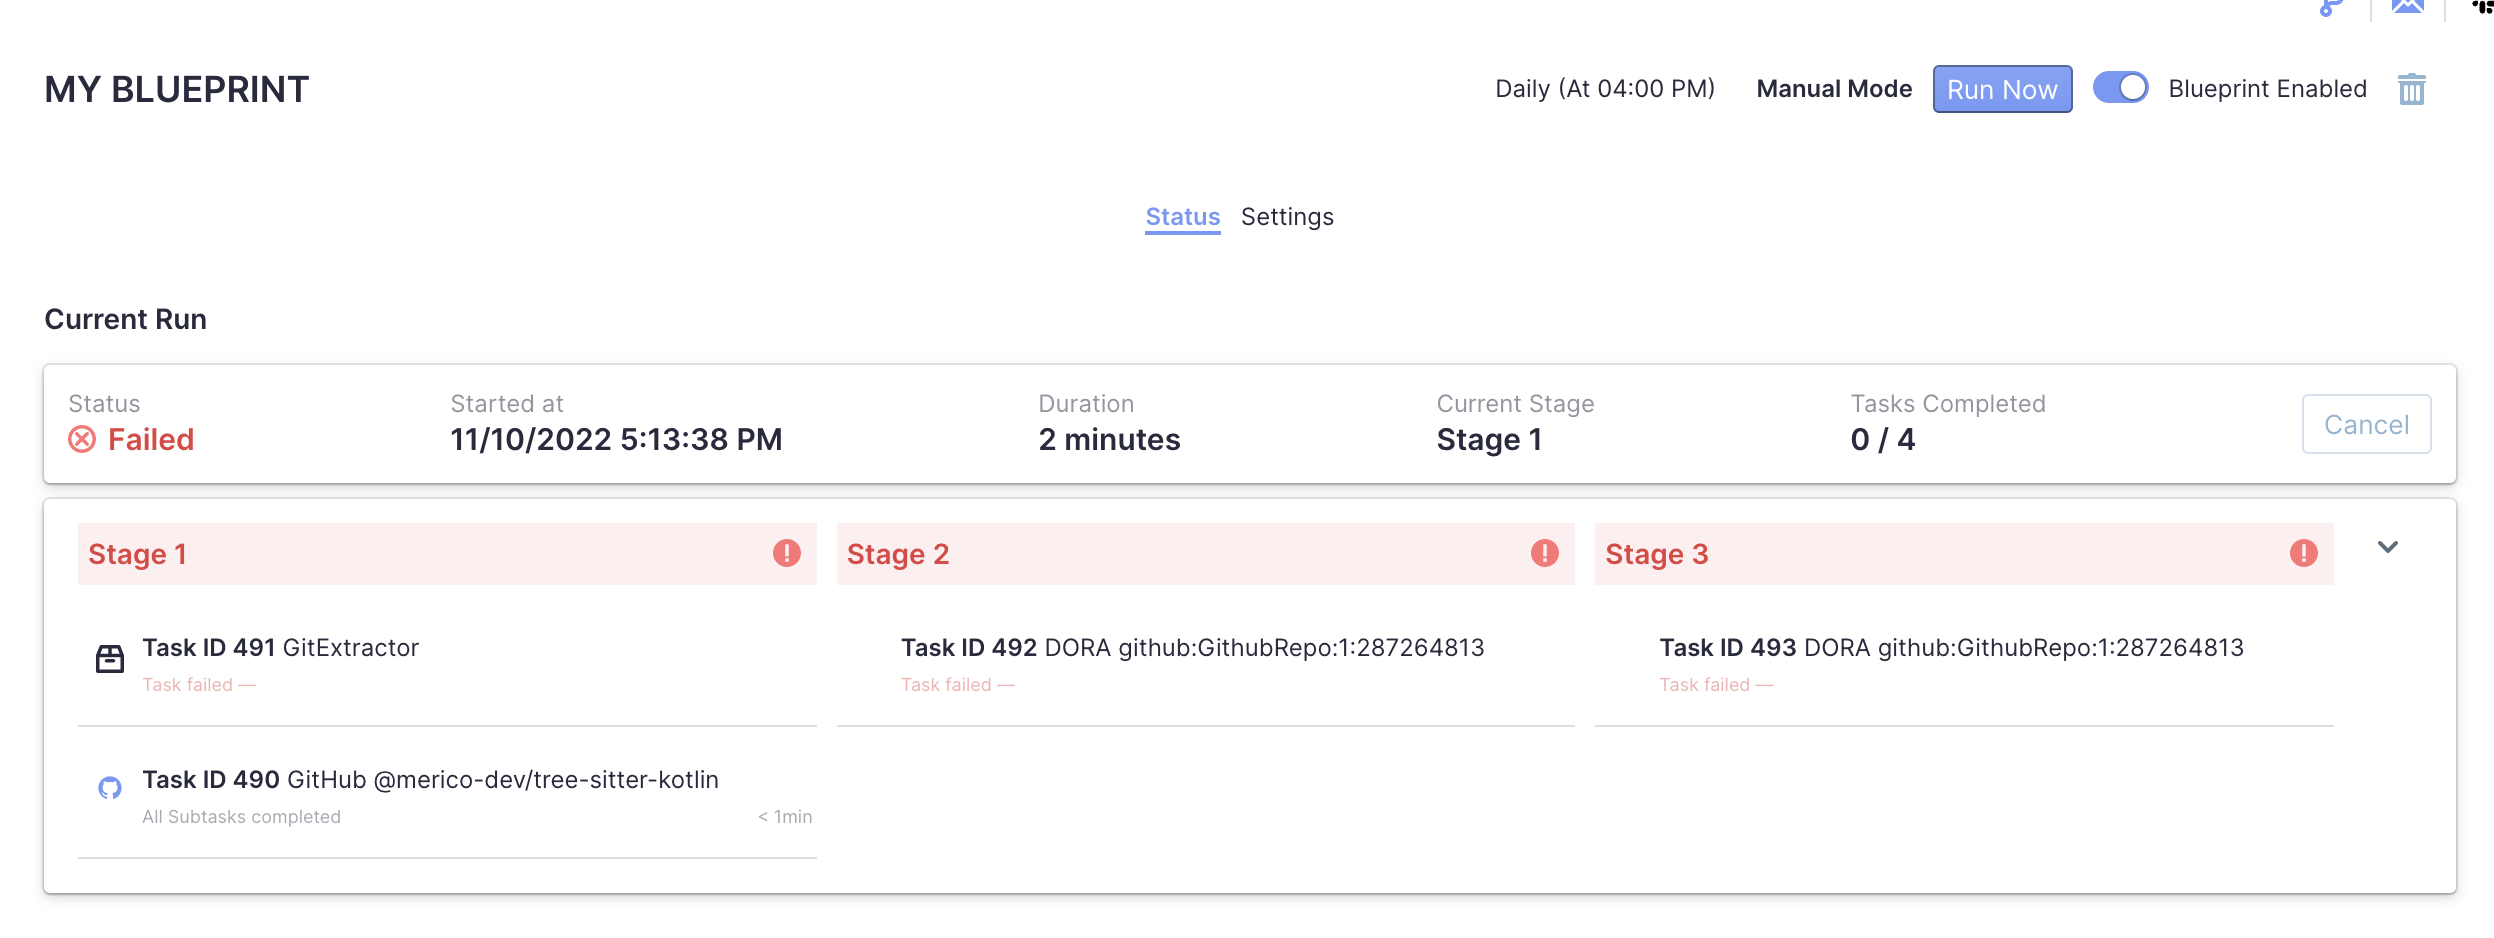Click the Run Now button

pos(2002,89)
